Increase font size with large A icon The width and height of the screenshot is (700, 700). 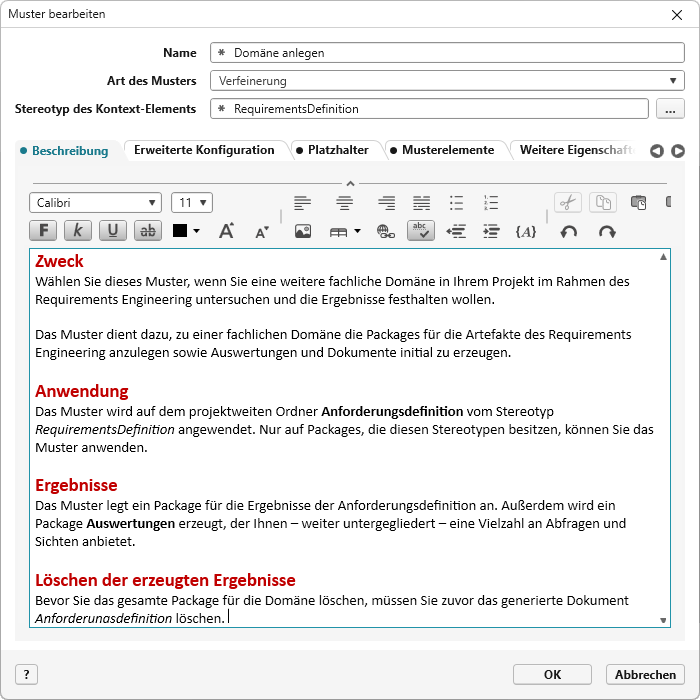[x=226, y=231]
